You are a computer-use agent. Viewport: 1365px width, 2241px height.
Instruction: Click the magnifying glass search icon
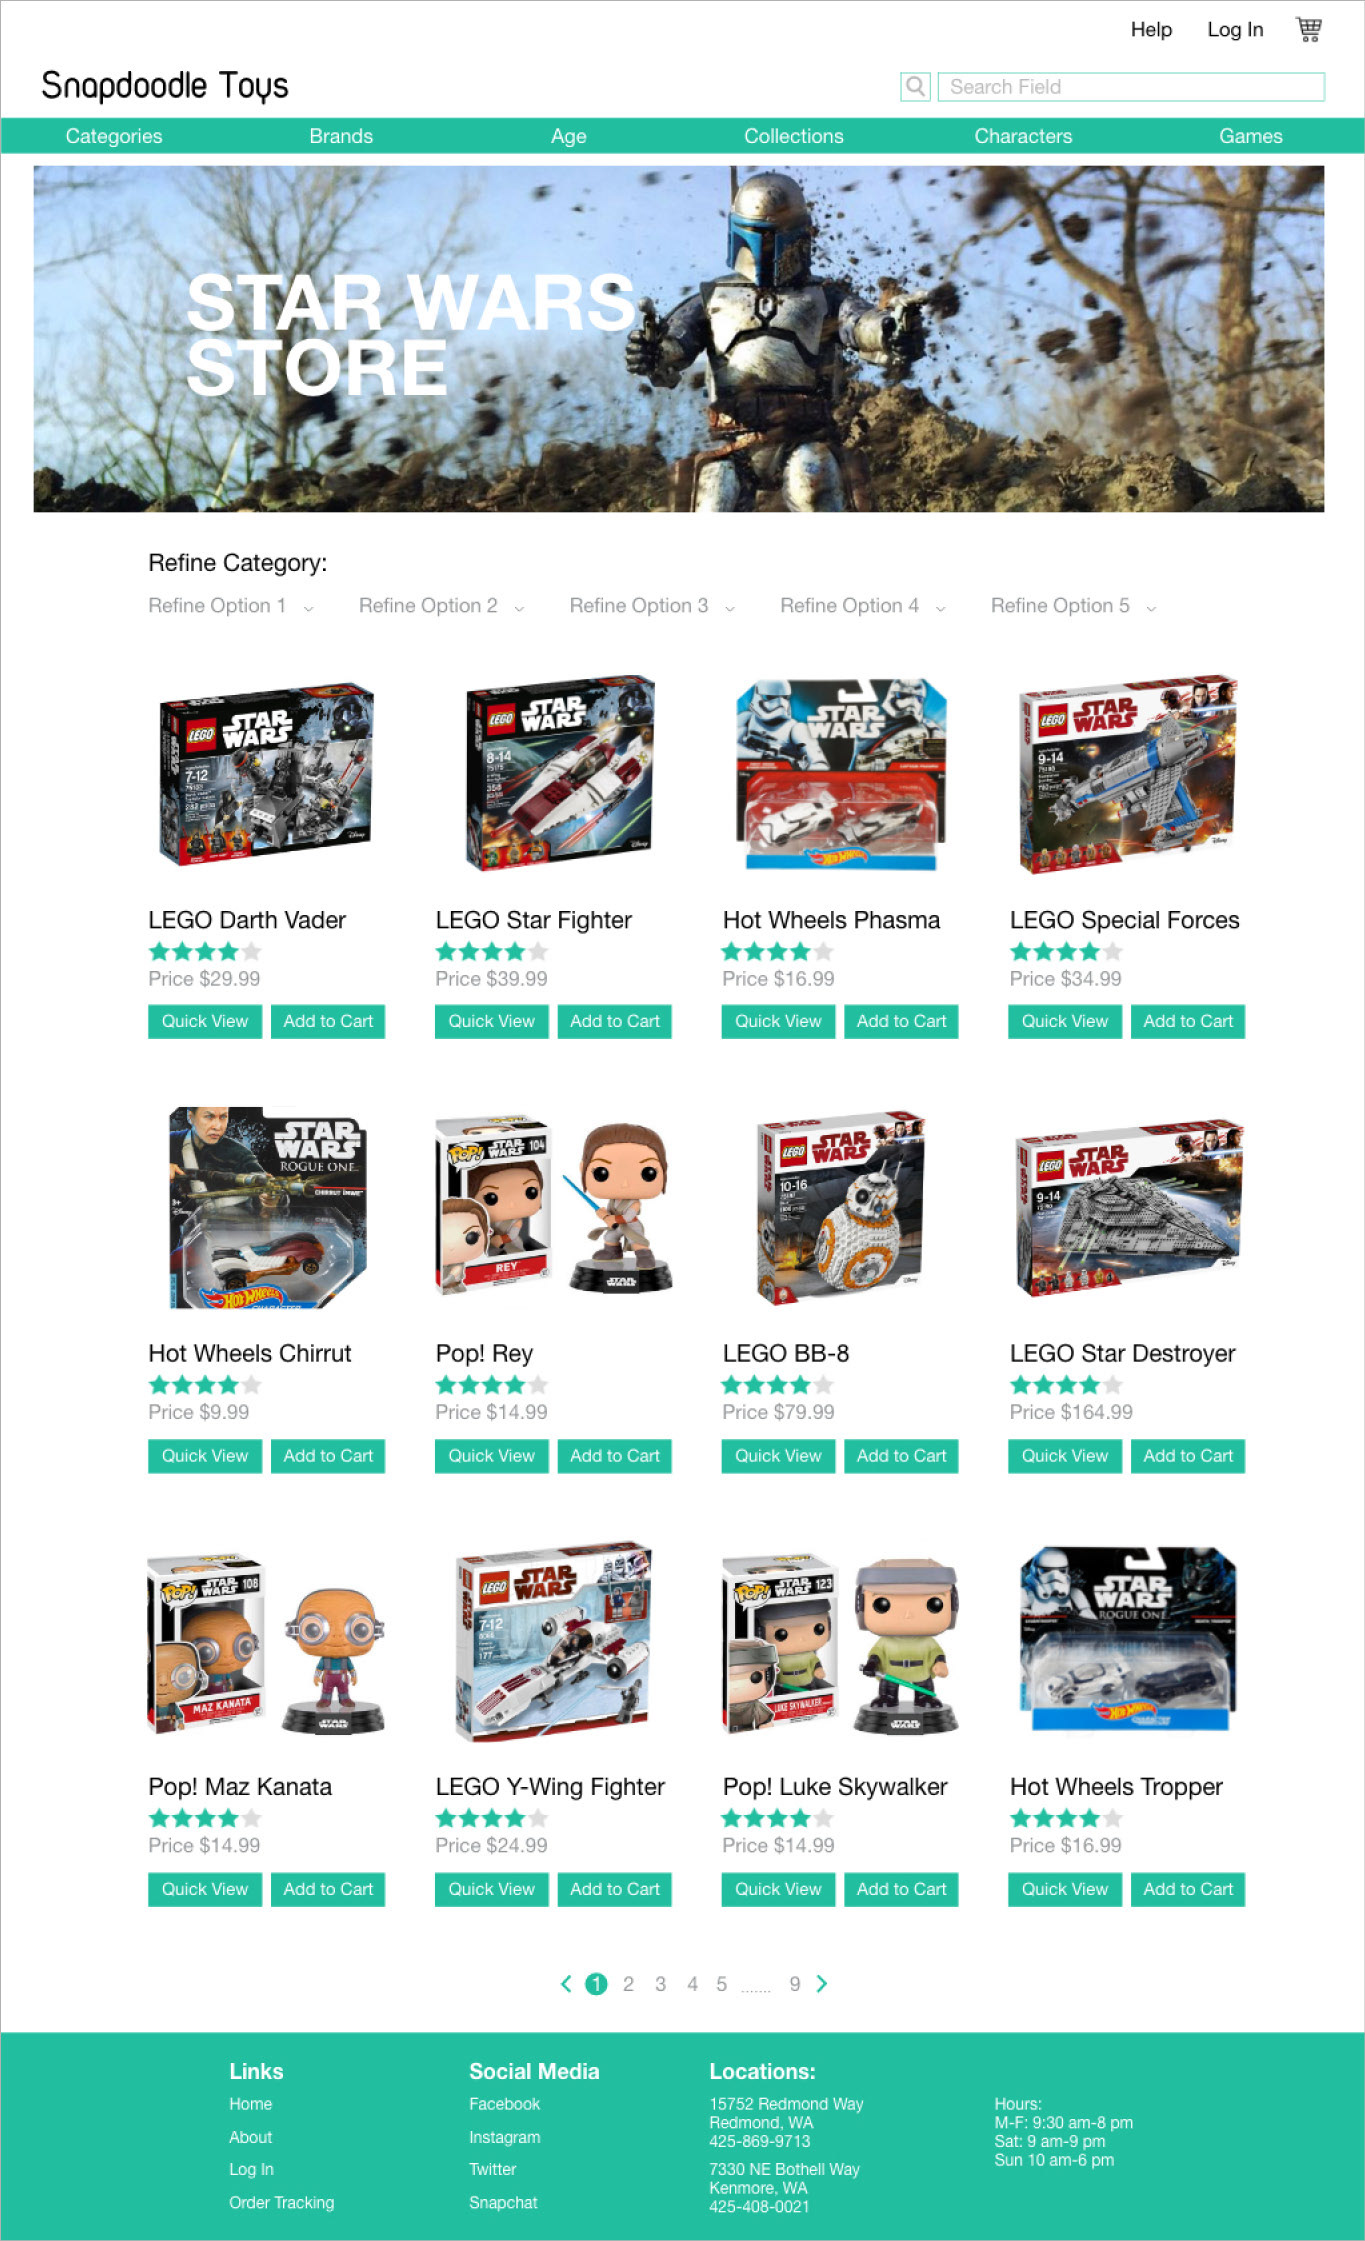[915, 87]
